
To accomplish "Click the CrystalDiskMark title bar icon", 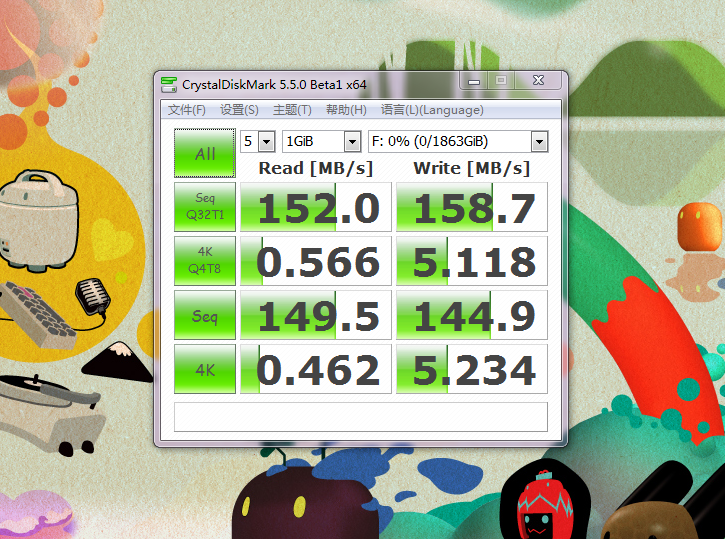I will [169, 85].
